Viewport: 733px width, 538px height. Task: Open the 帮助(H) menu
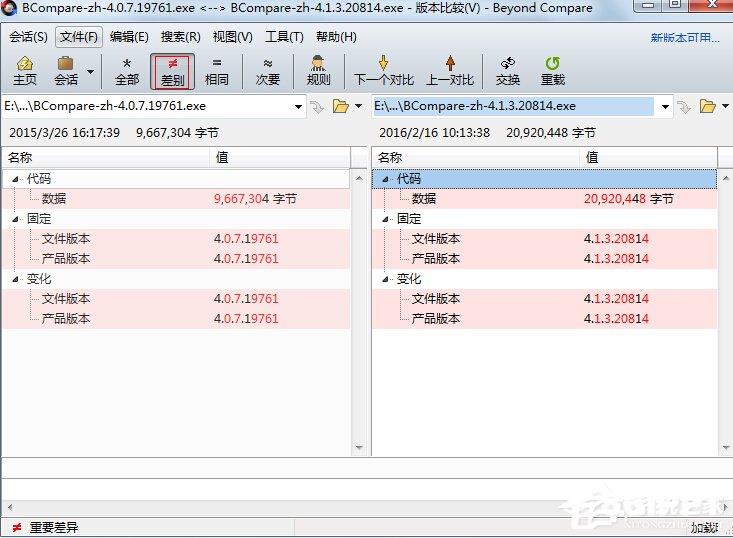[x=336, y=37]
